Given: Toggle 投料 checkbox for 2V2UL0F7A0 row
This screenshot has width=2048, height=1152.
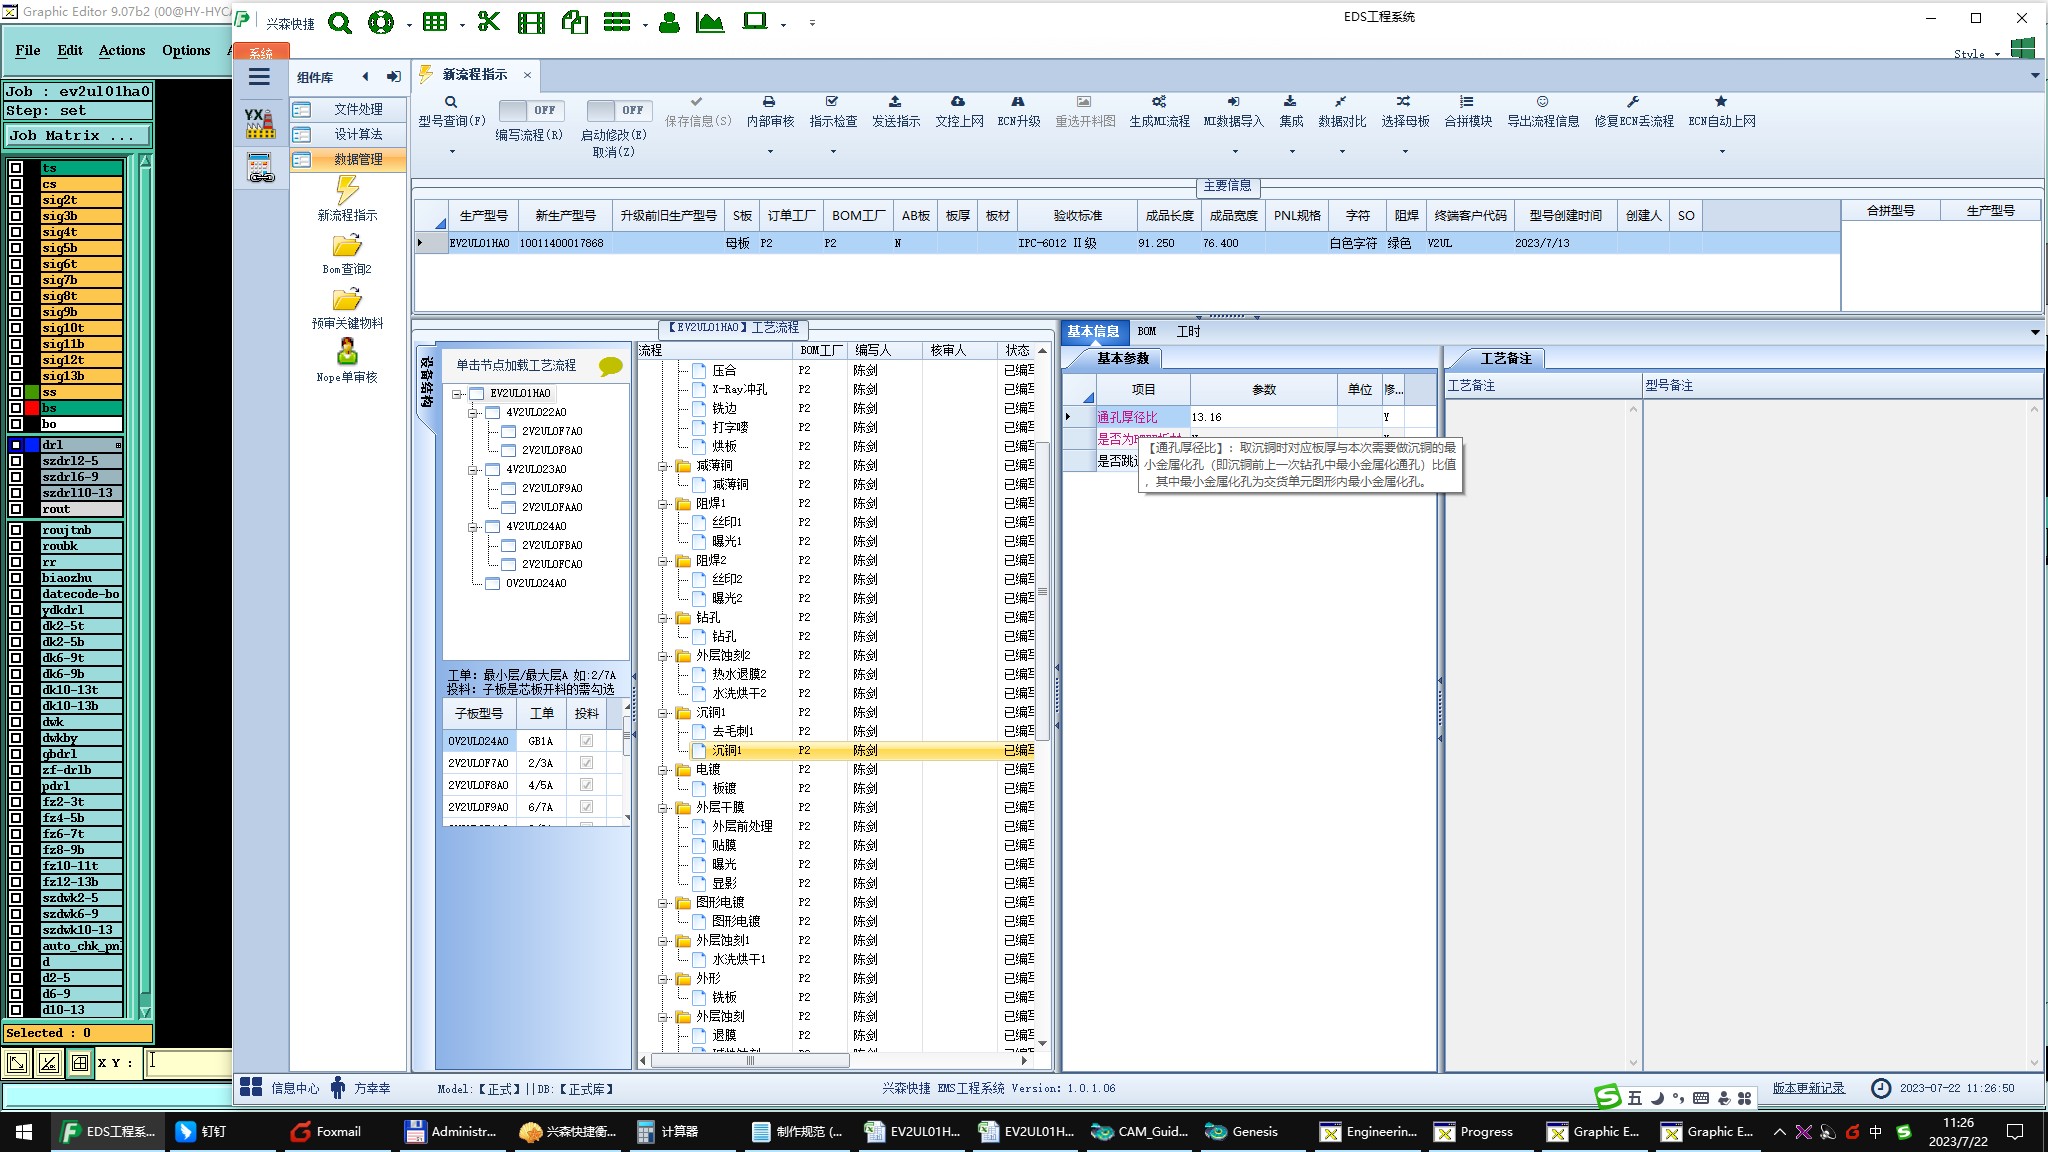Looking at the screenshot, I should click(x=586, y=763).
